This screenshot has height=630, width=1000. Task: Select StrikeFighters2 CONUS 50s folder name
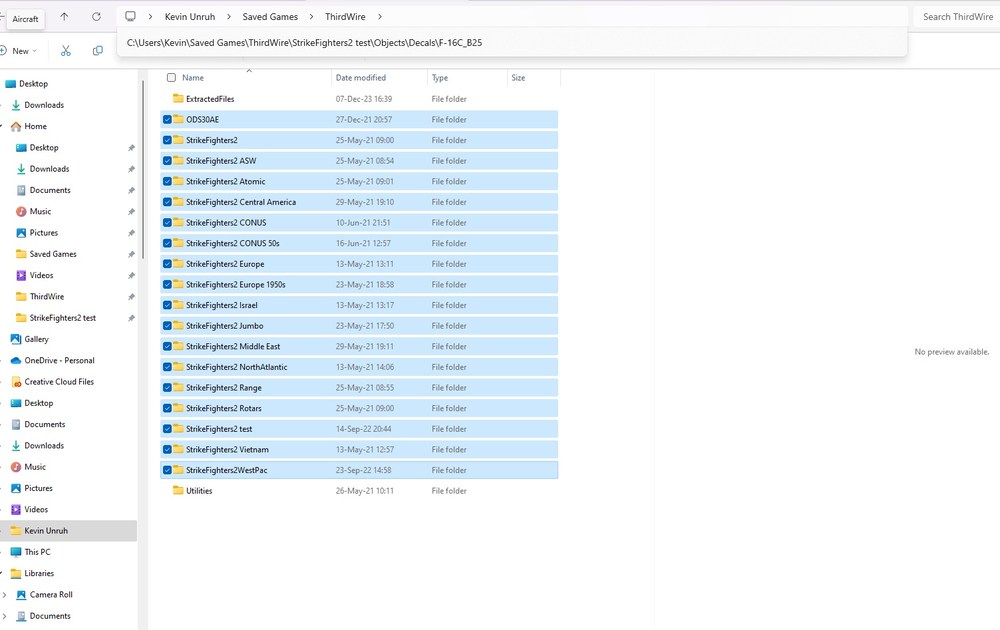coord(233,244)
